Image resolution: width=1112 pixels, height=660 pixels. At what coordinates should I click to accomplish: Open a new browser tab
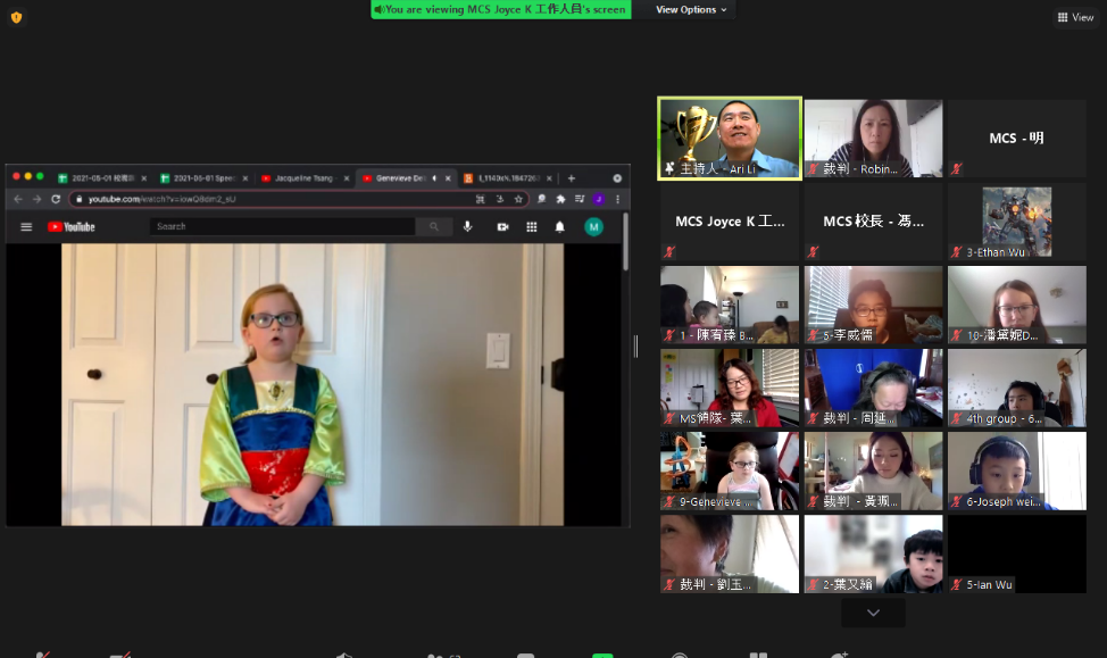[x=571, y=178]
